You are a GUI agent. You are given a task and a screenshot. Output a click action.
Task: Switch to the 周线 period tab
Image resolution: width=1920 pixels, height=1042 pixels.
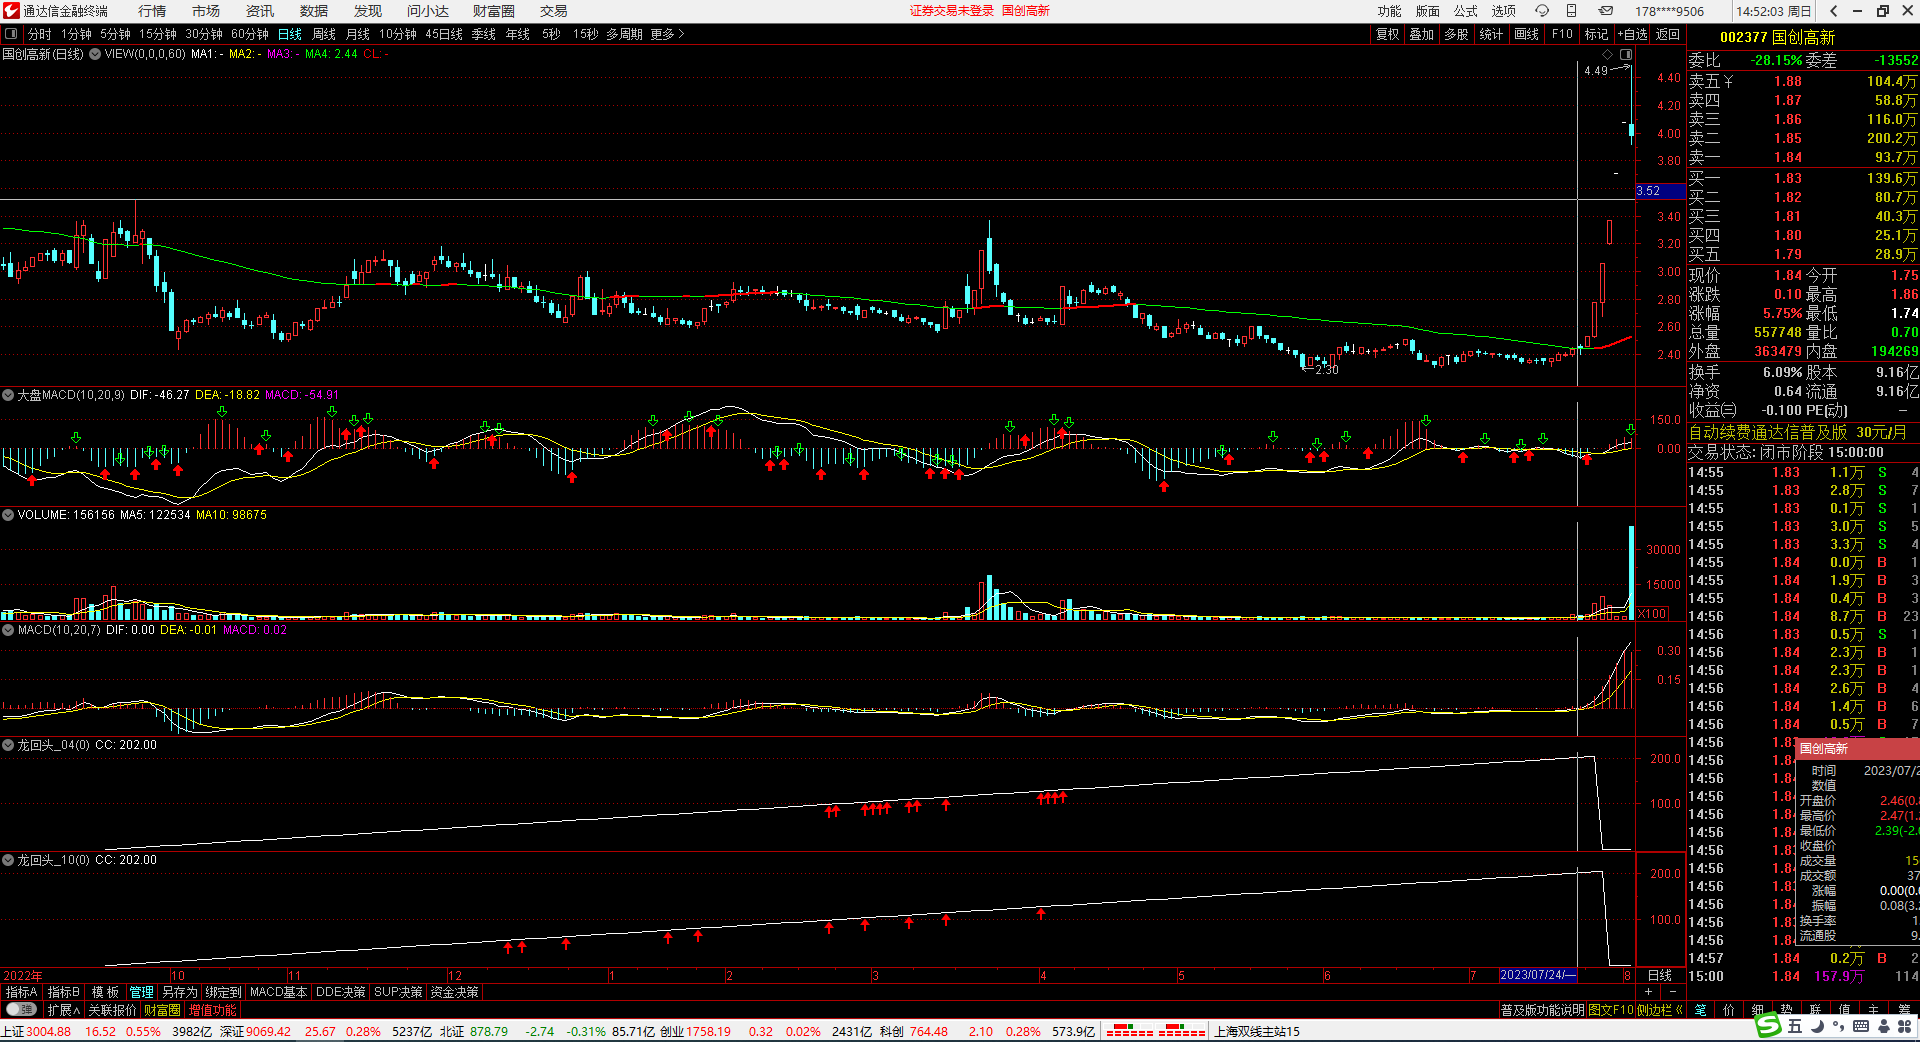click(x=324, y=34)
